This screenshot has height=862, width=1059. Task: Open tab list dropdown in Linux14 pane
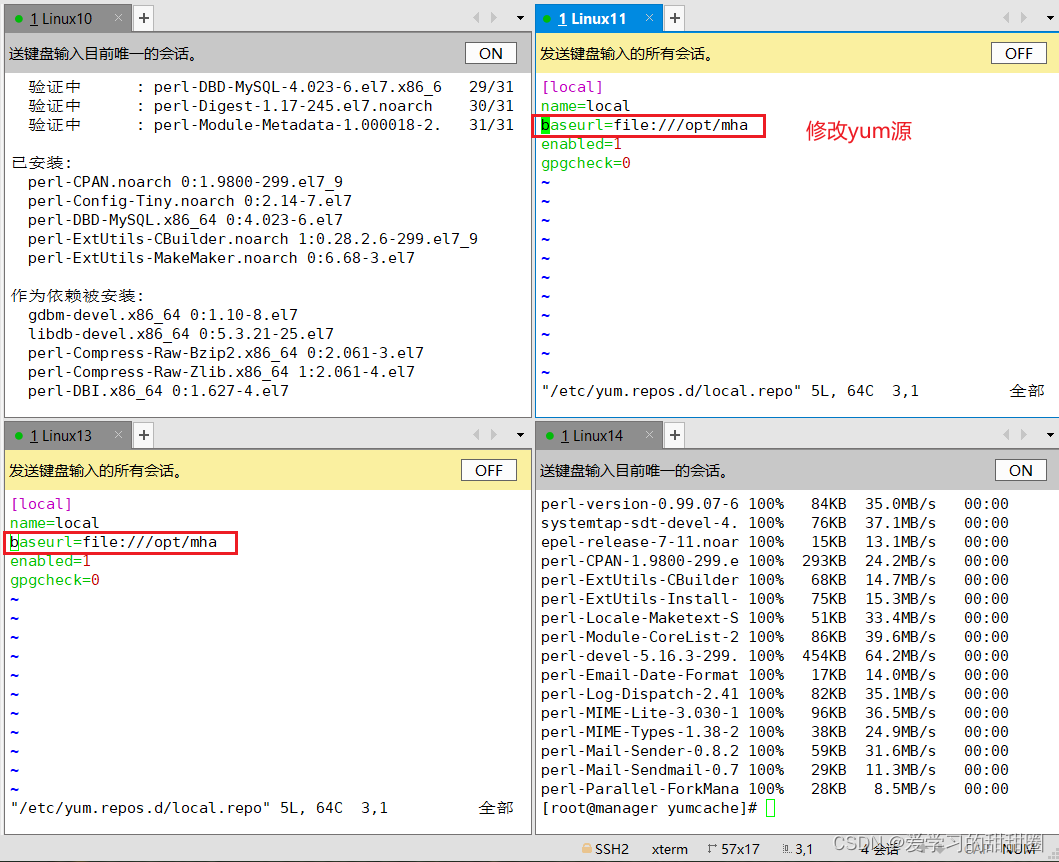coord(1050,435)
